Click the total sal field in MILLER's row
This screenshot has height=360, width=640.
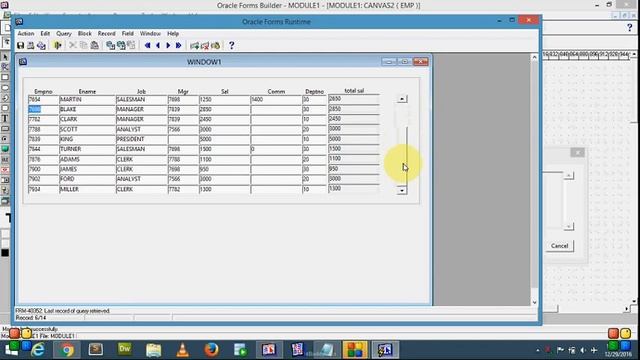point(354,189)
